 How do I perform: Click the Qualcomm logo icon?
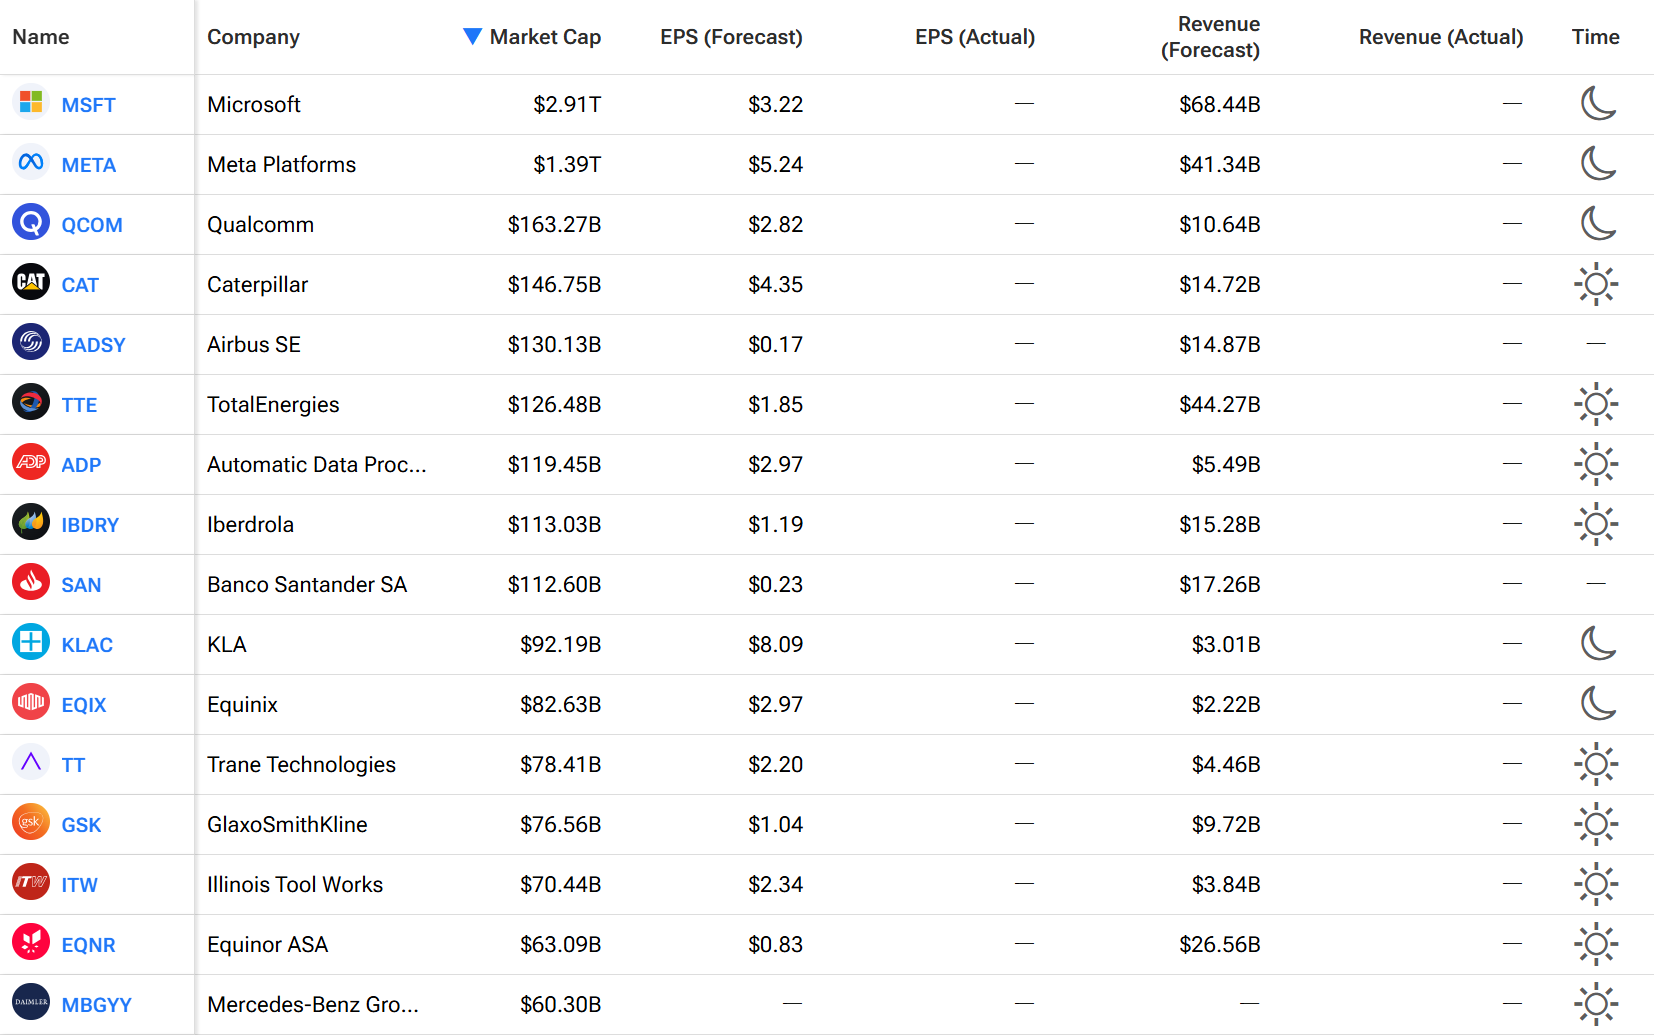pyautogui.click(x=31, y=222)
